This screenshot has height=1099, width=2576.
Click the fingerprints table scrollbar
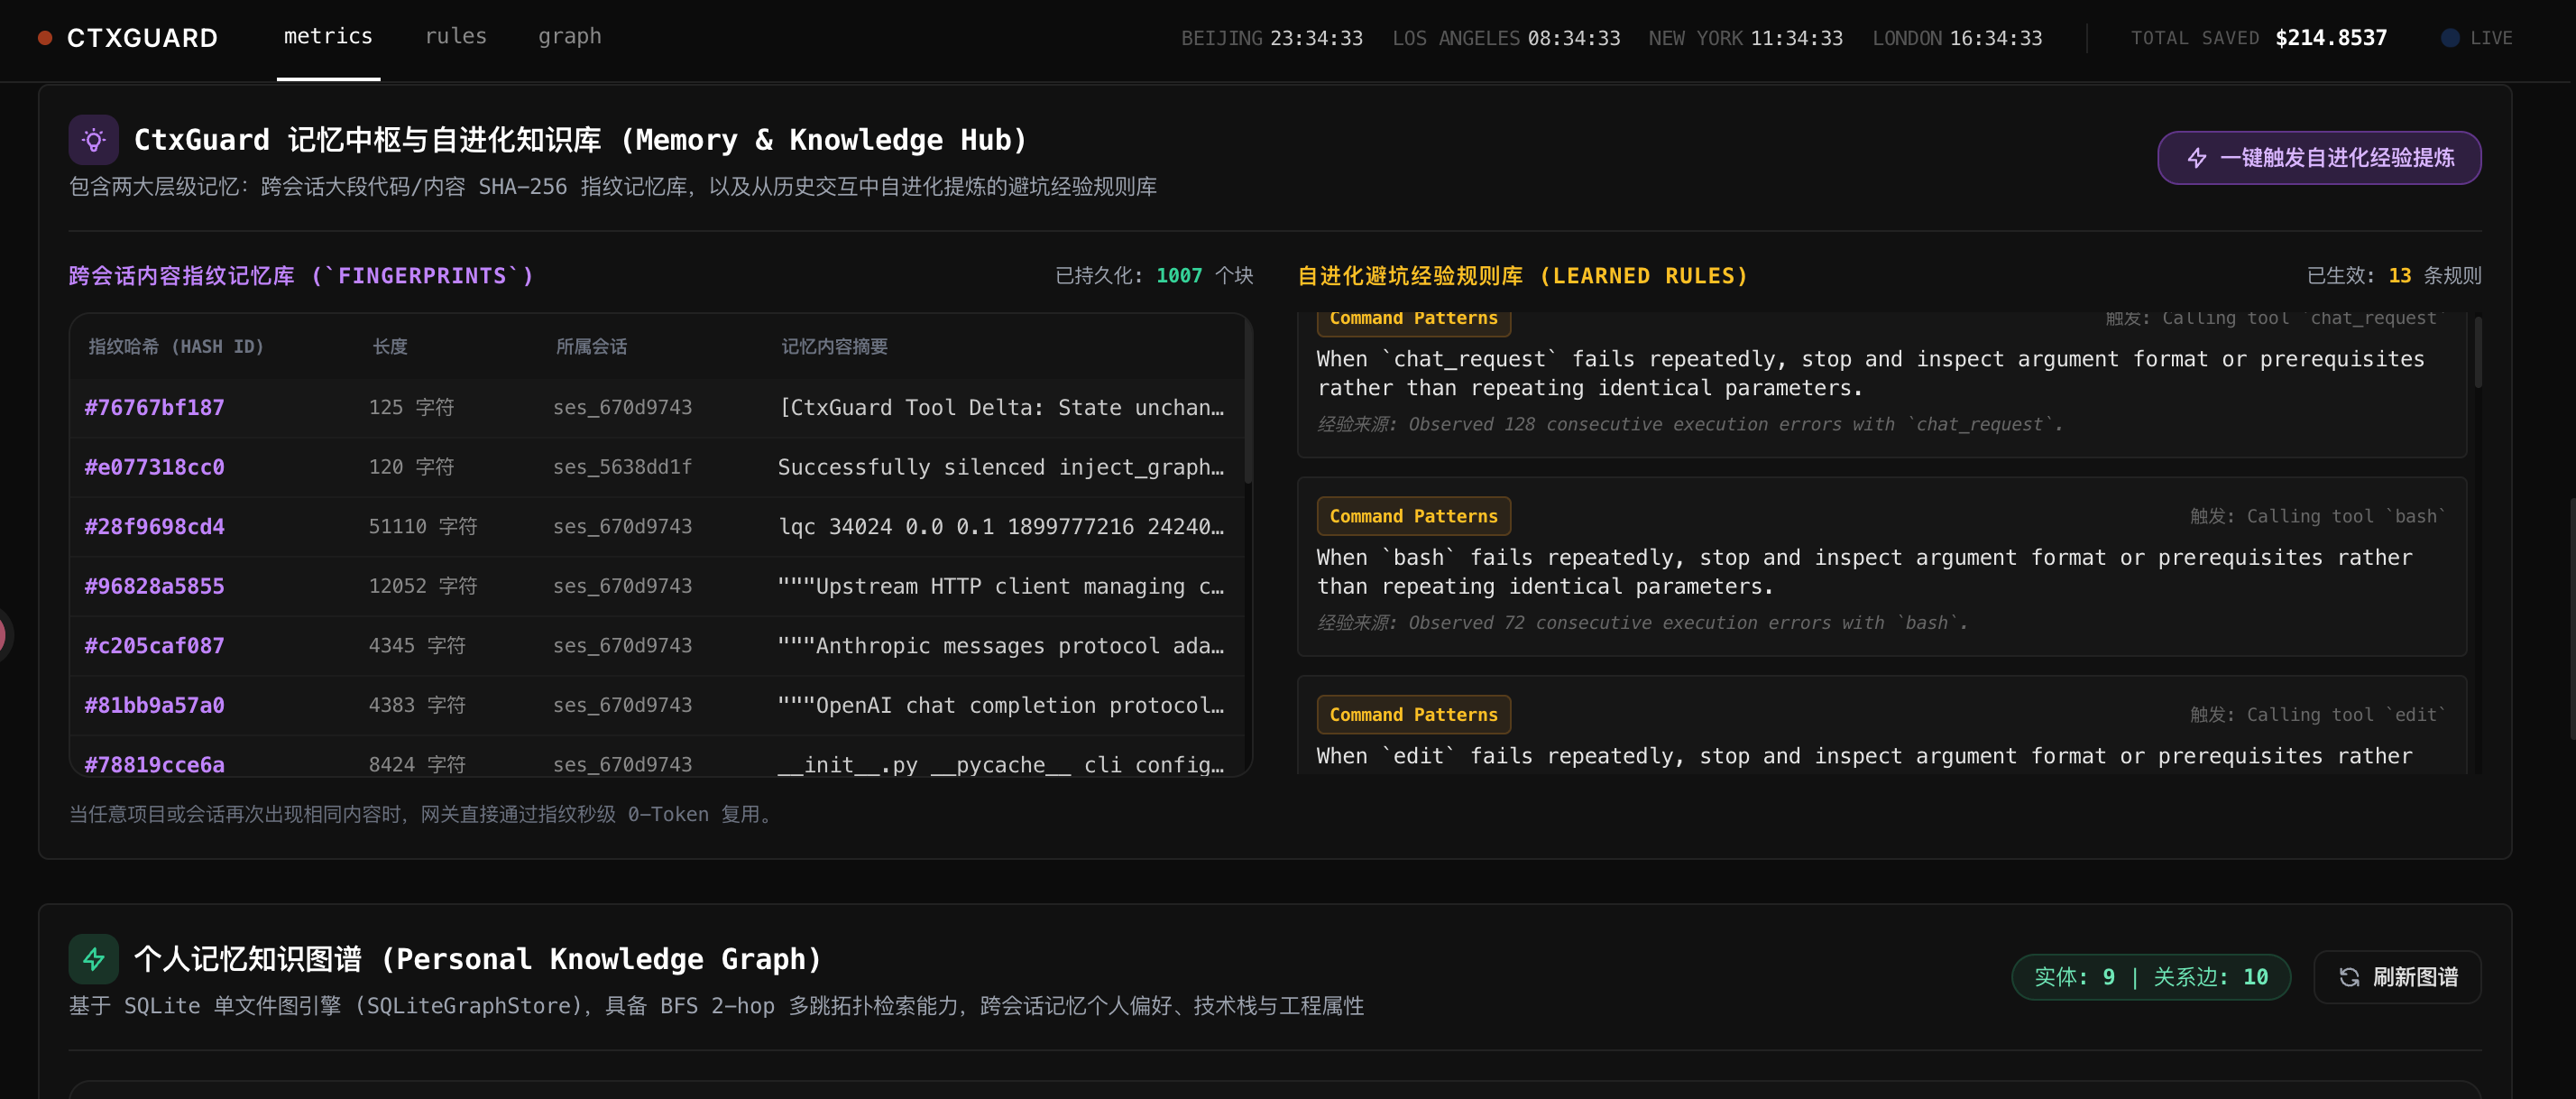1247,400
